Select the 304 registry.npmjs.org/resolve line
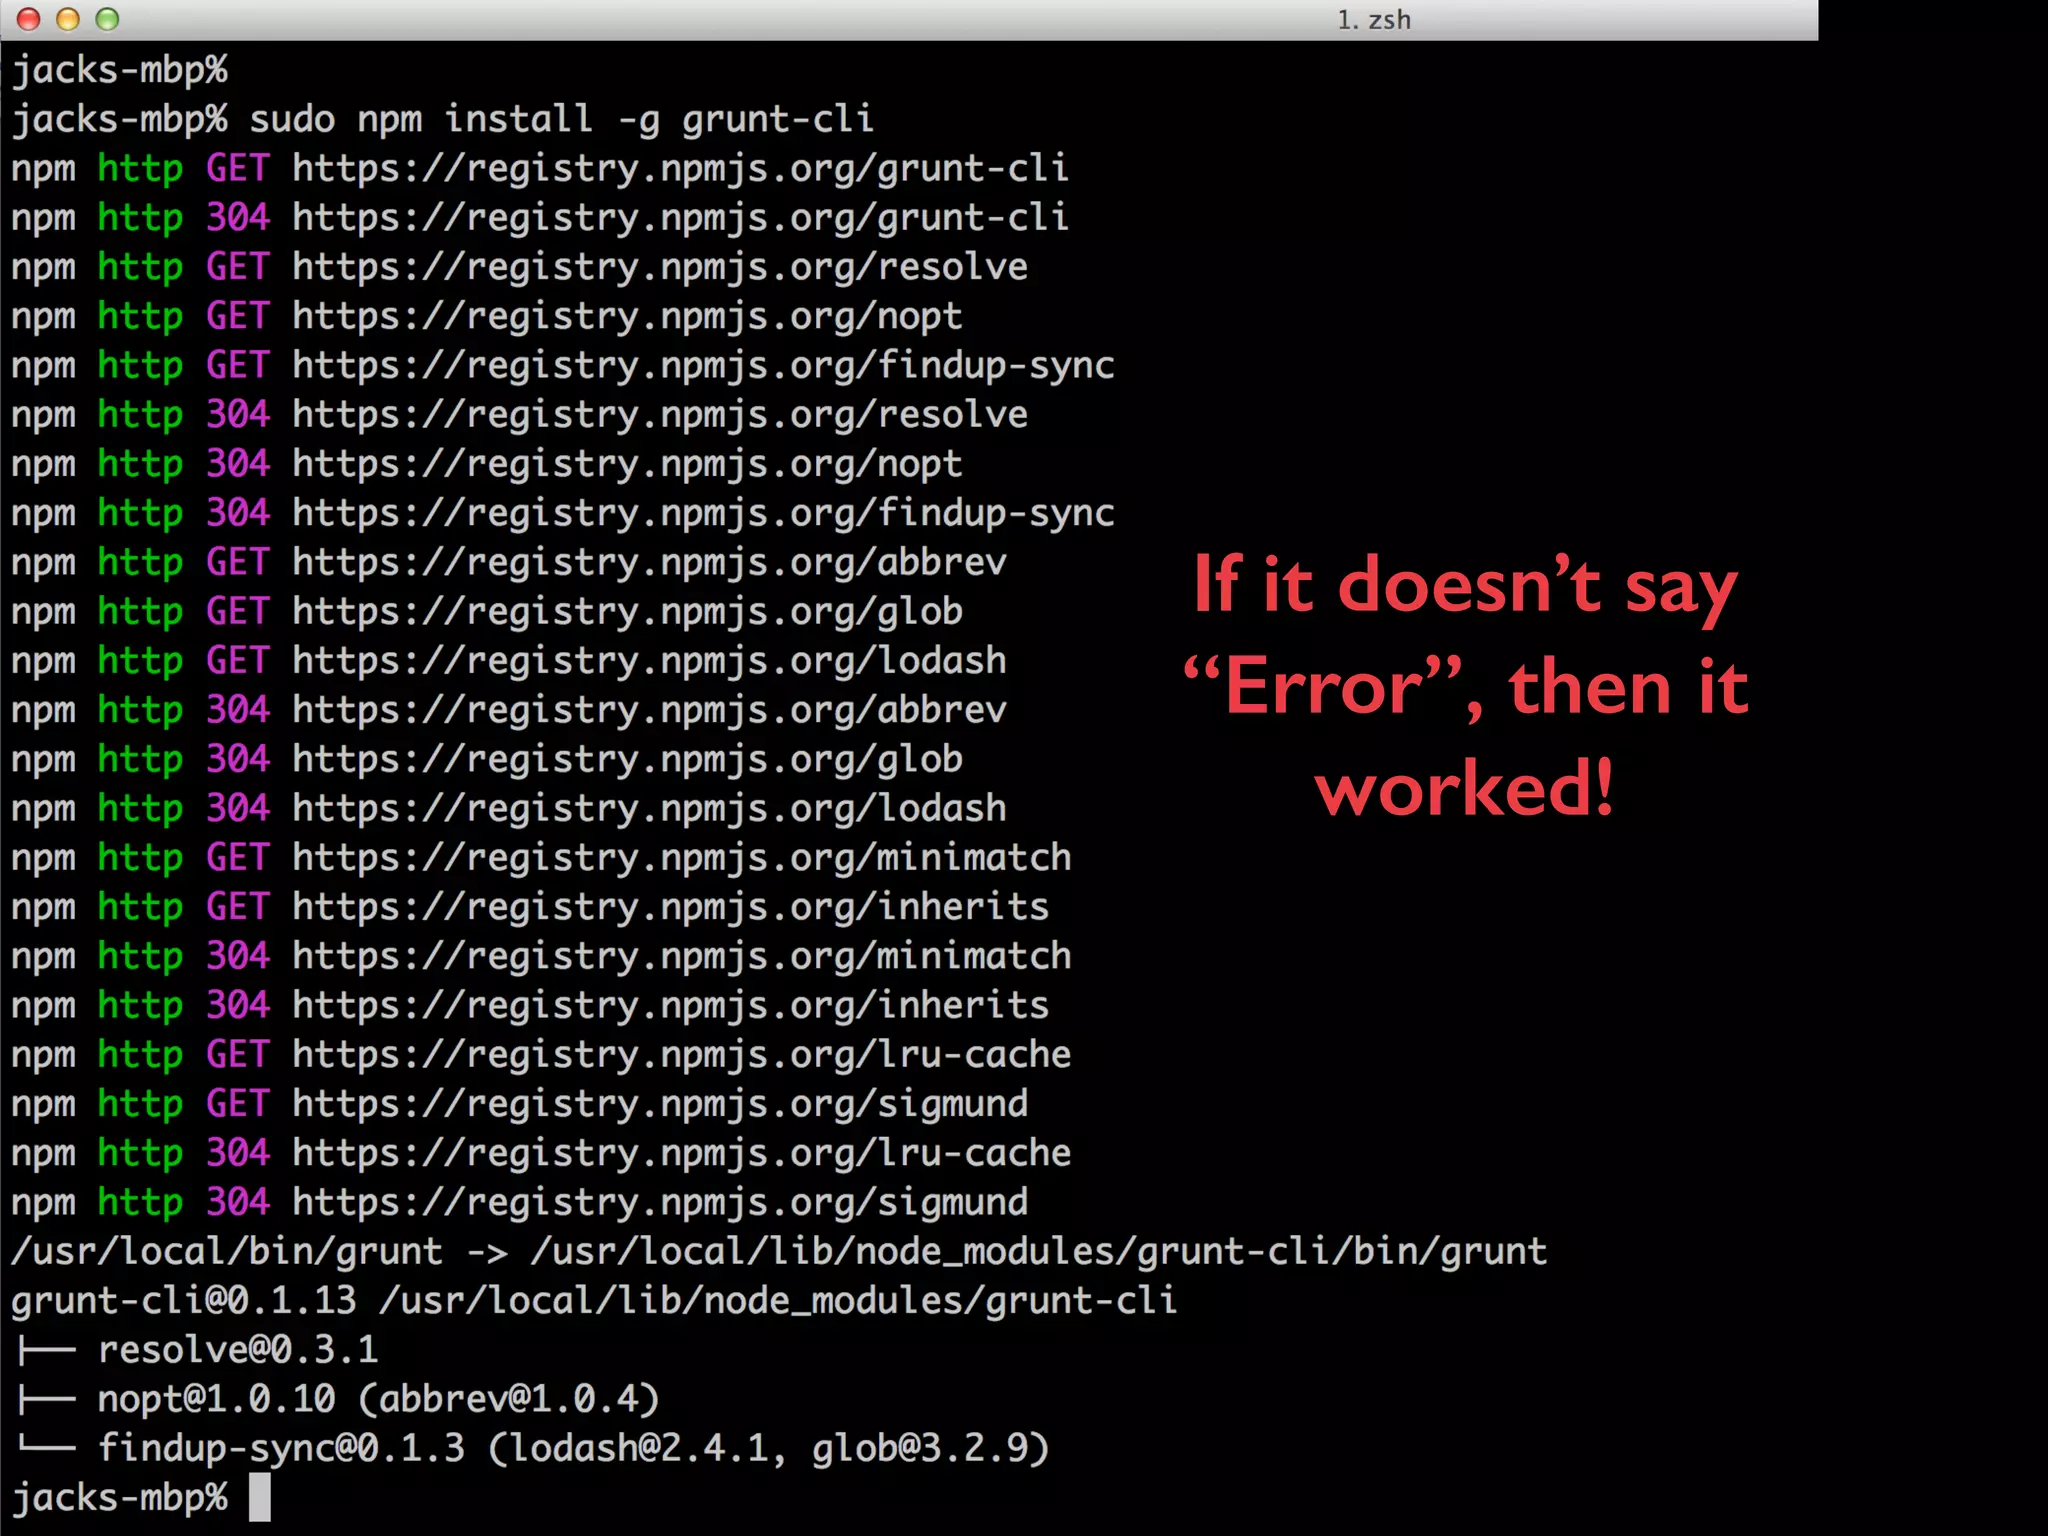2048x1536 pixels. pyautogui.click(x=520, y=415)
